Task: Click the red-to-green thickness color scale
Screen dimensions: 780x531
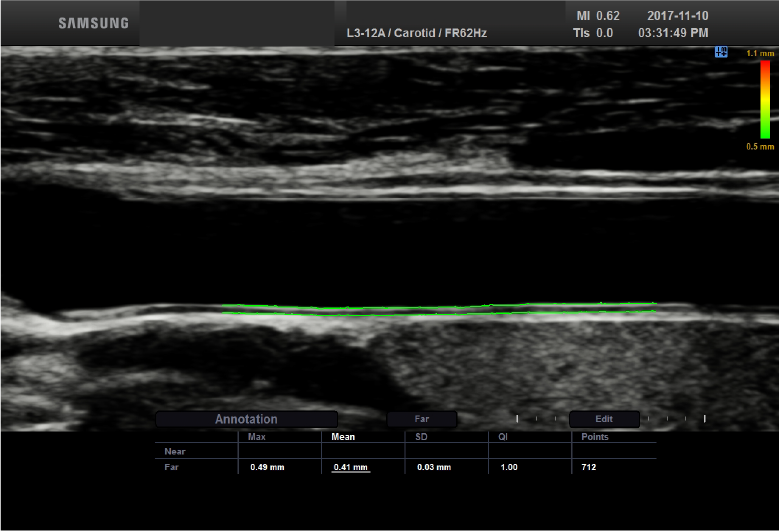Action: [765, 98]
